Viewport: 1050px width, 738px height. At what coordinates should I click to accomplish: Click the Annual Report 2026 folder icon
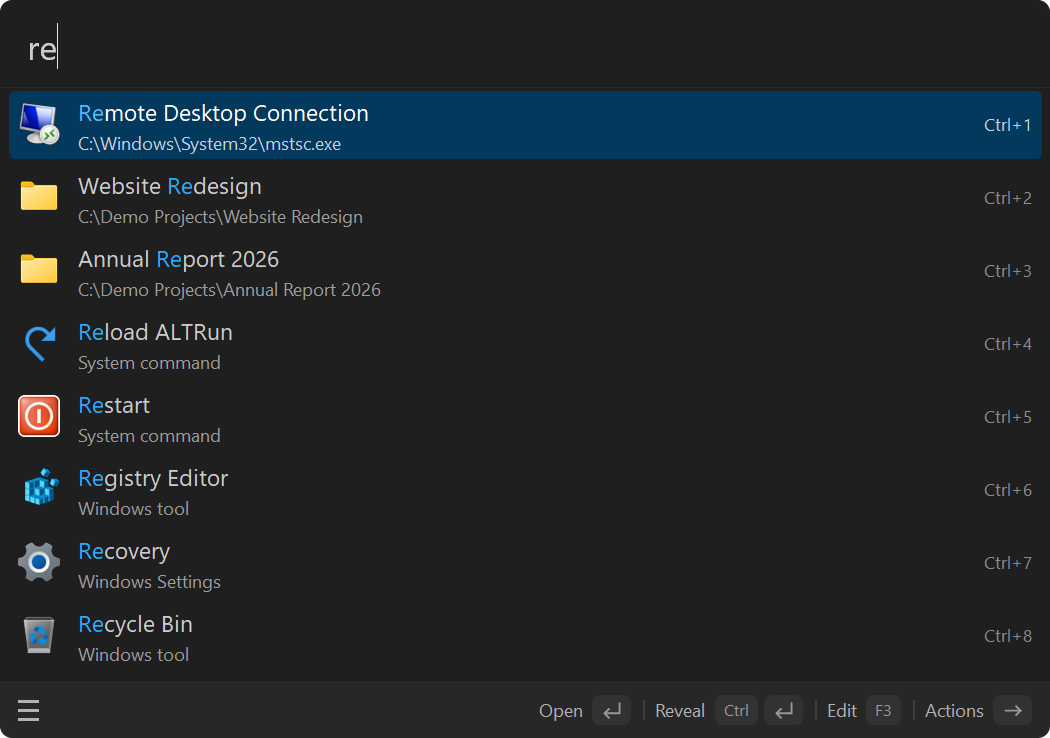pos(39,269)
